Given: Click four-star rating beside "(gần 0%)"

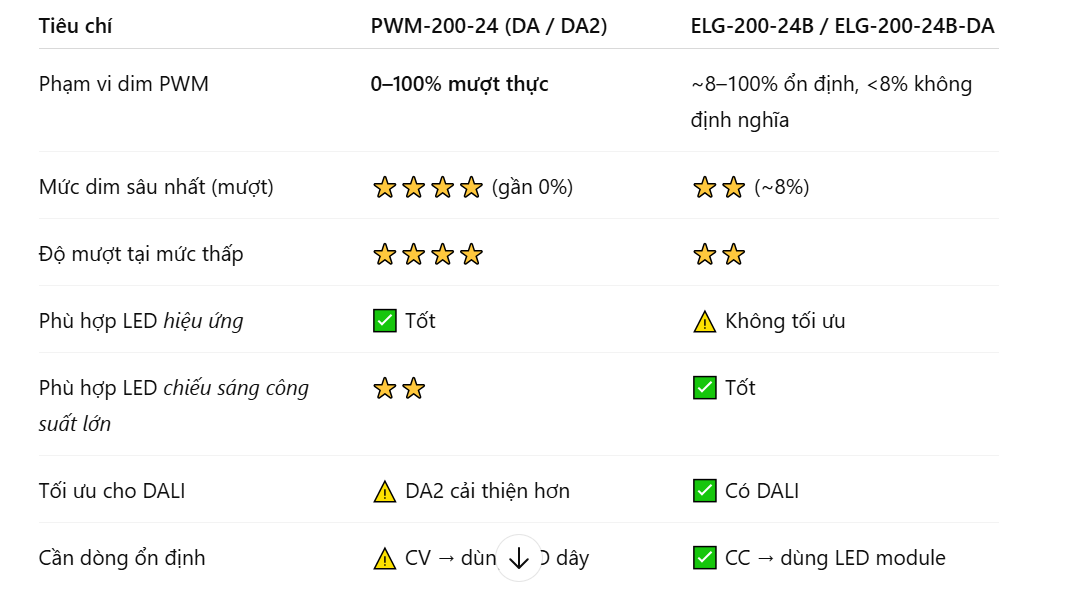Looking at the screenshot, I should 428,187.
